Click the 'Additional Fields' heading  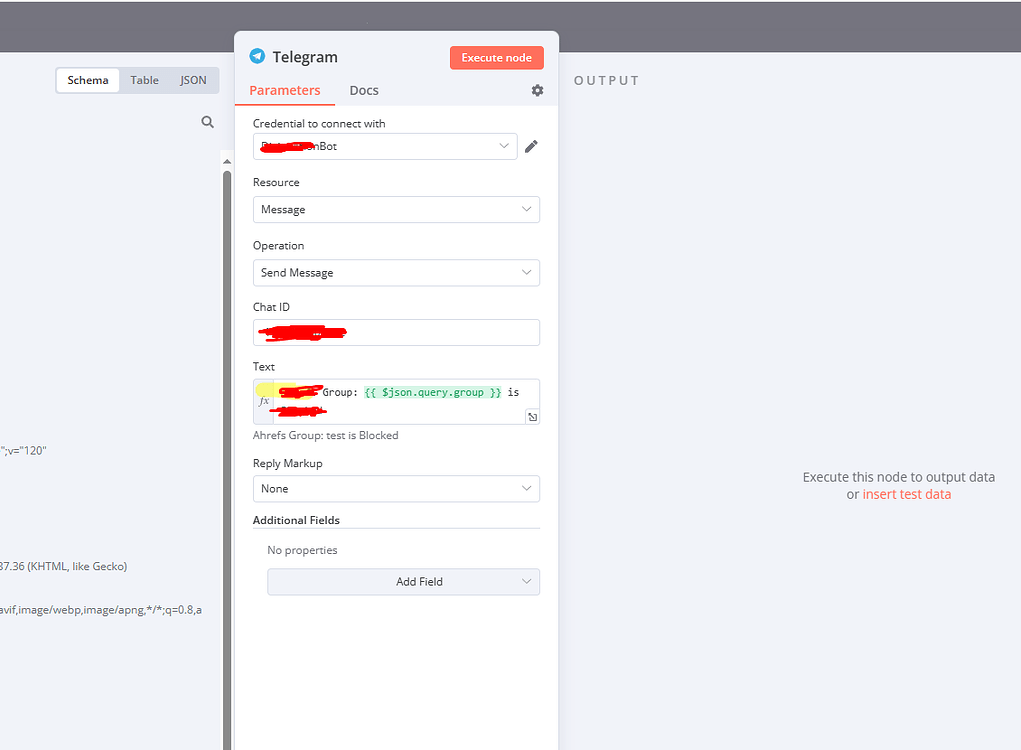tap(296, 520)
